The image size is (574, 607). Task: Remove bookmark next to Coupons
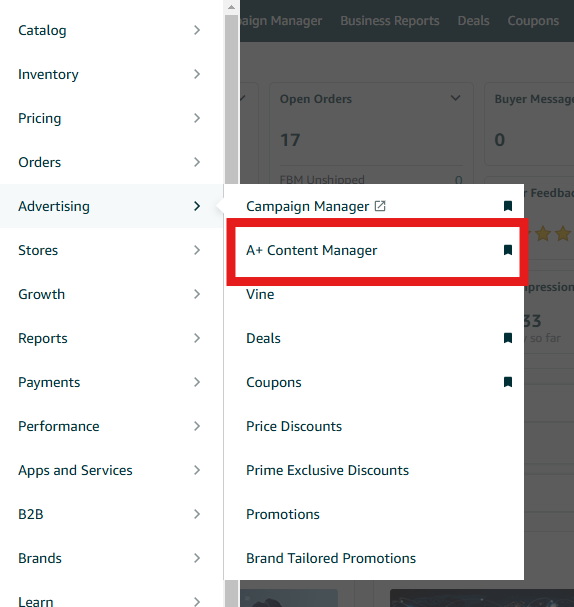[508, 382]
